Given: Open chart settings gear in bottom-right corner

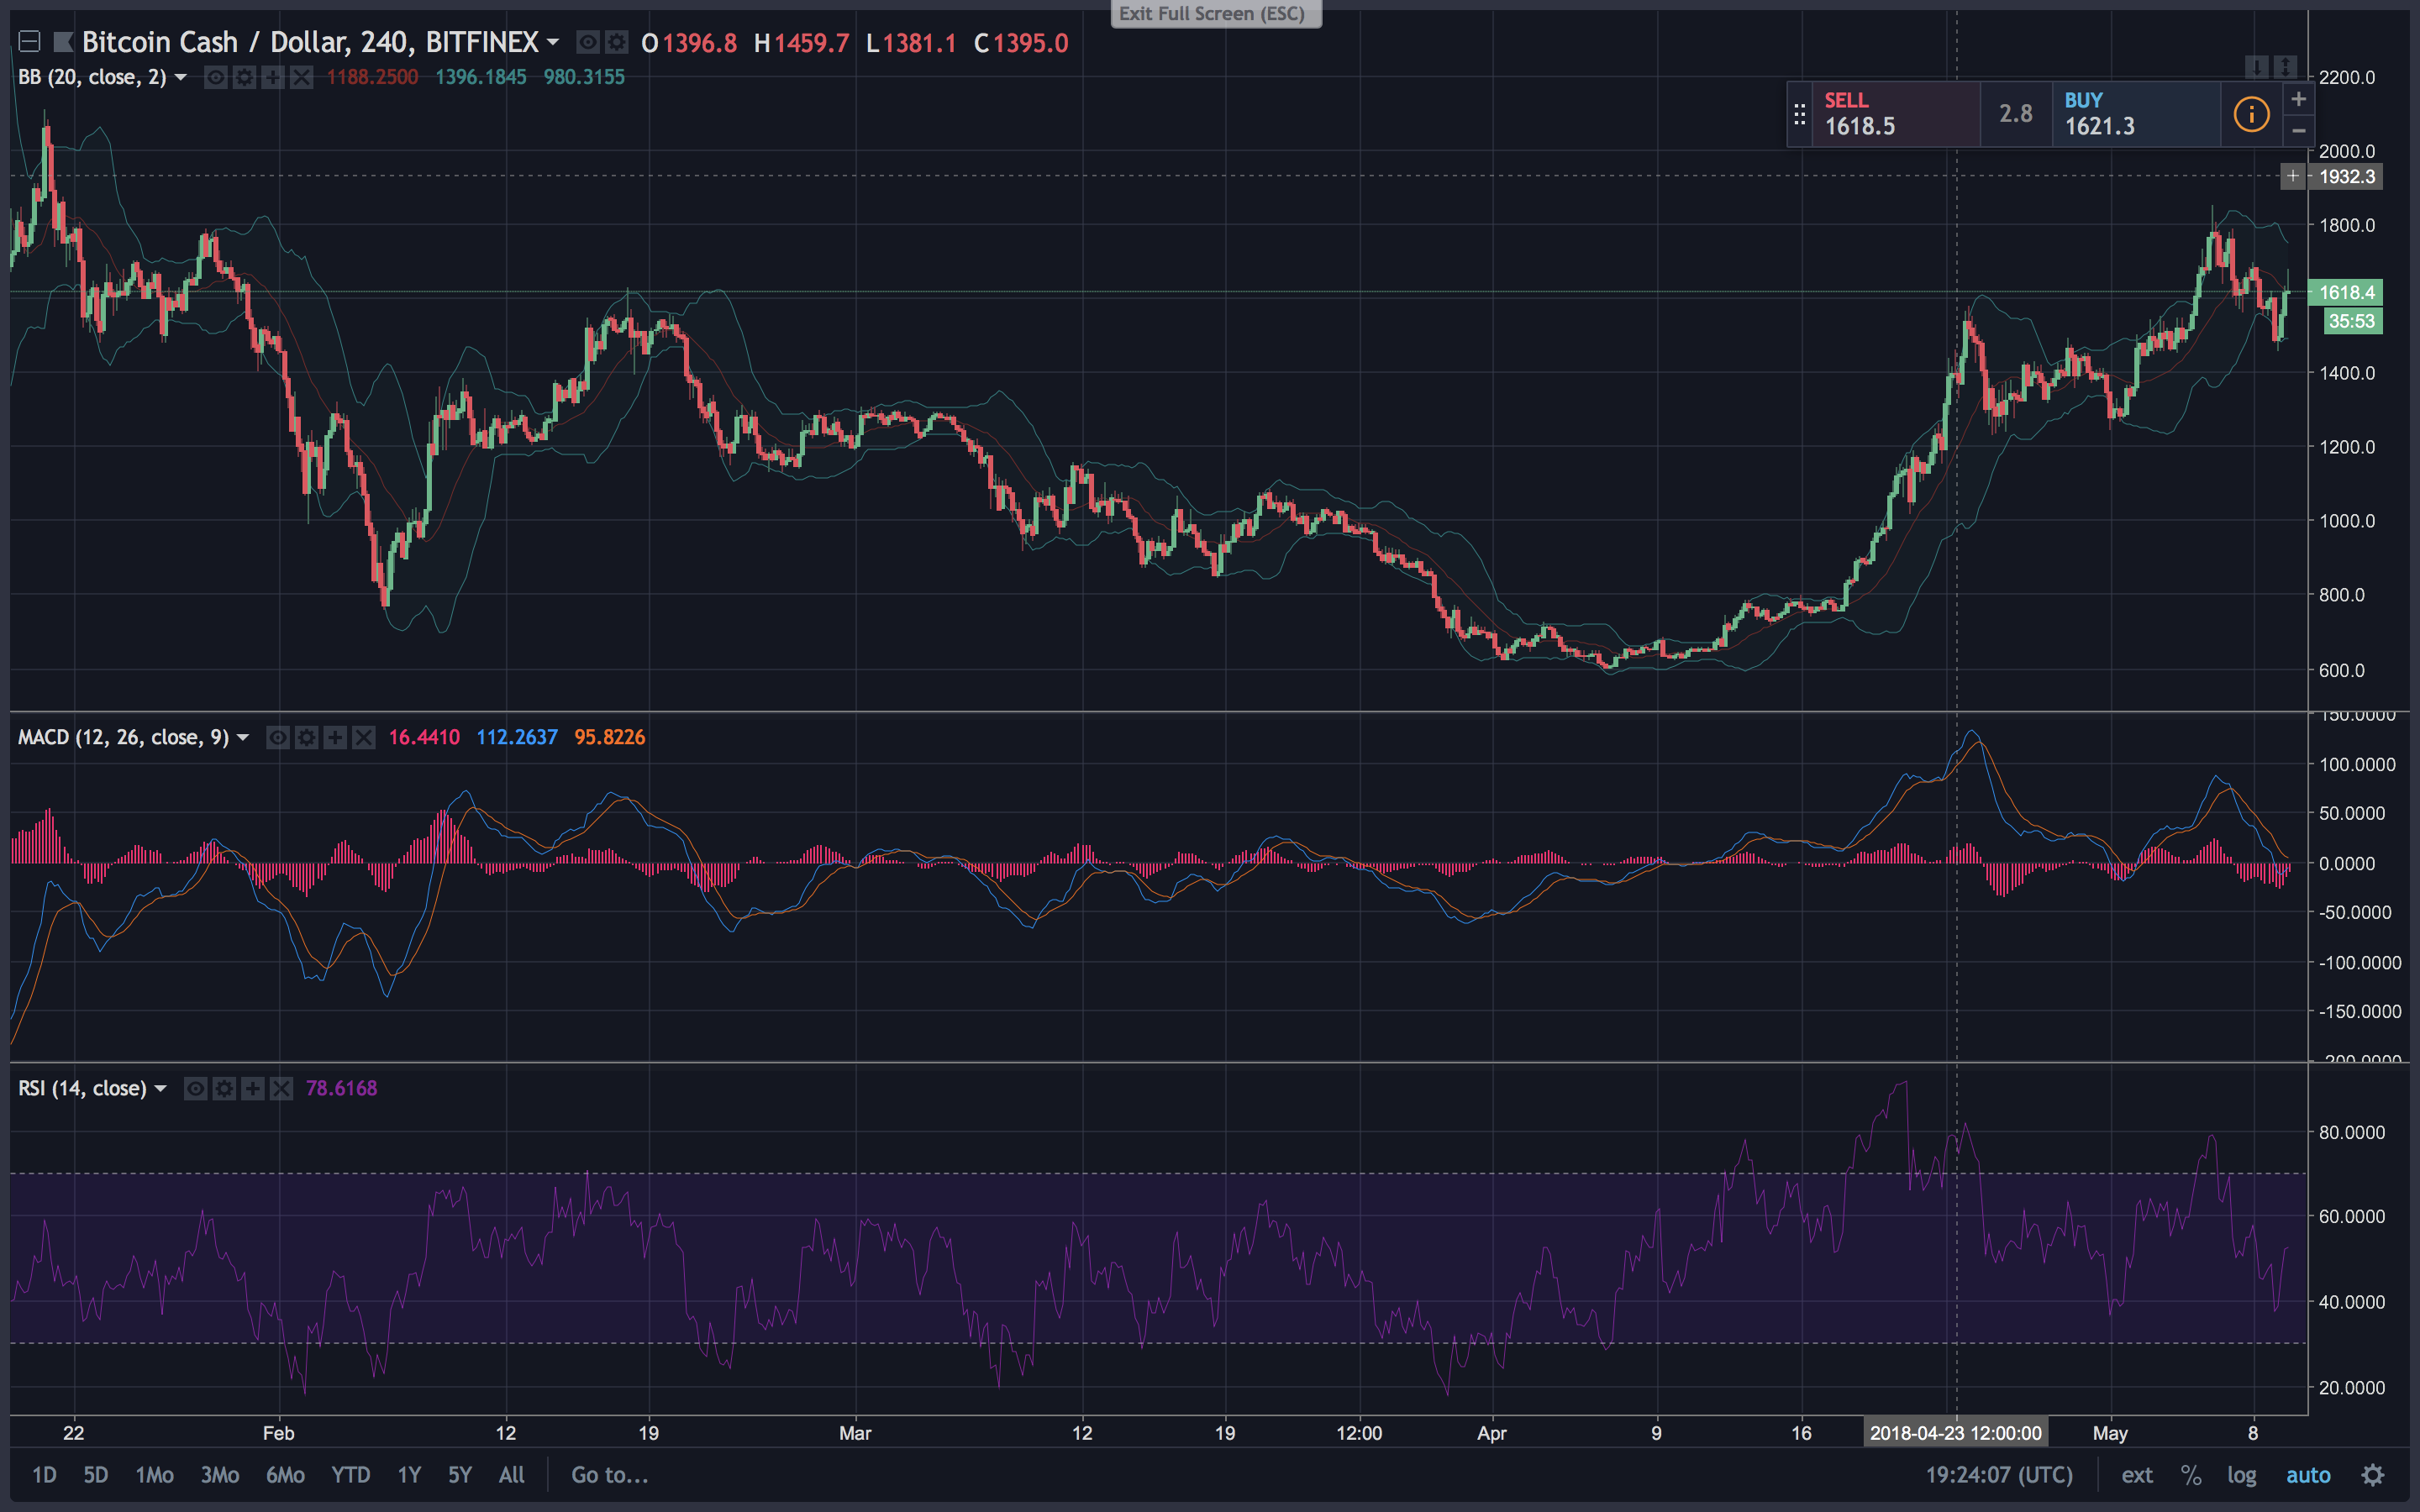Looking at the screenshot, I should [x=2373, y=1475].
